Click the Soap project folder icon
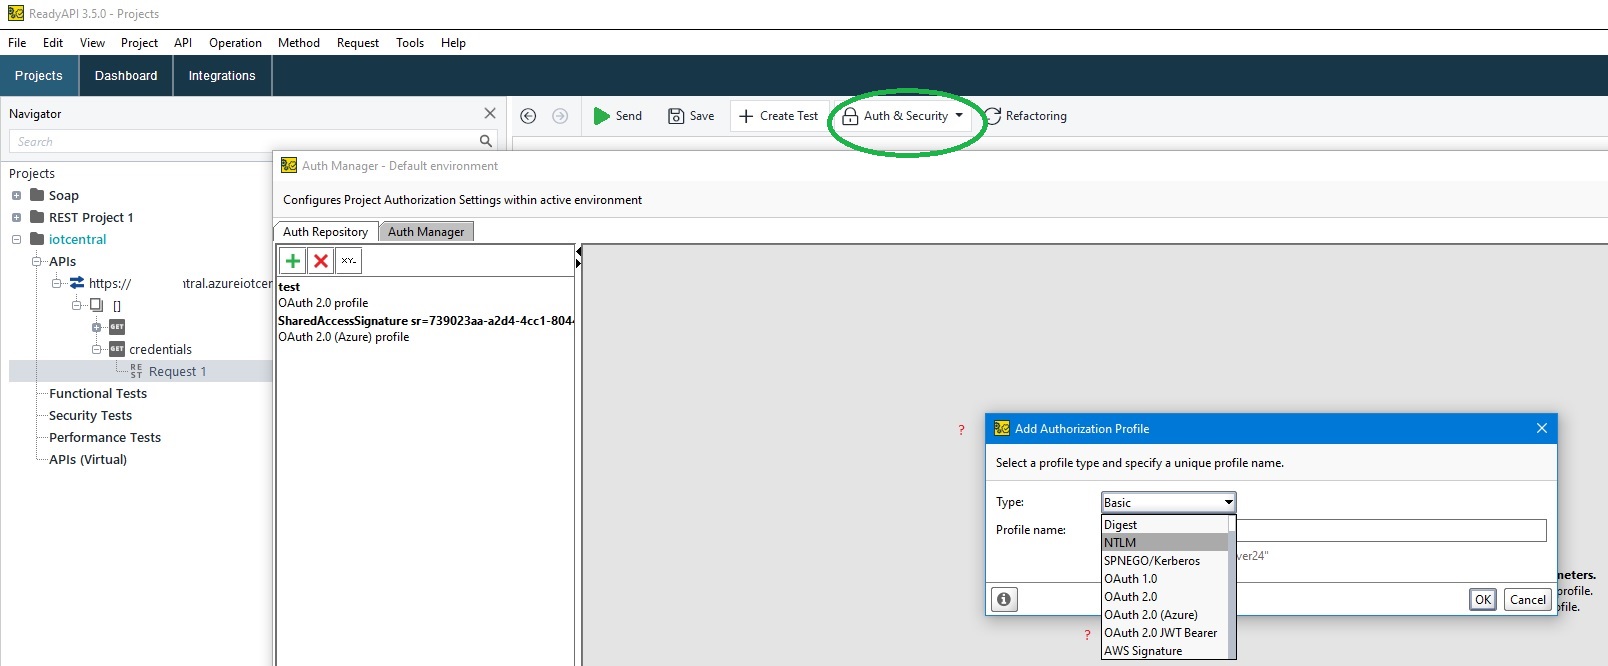The width and height of the screenshot is (1608, 666). click(37, 195)
